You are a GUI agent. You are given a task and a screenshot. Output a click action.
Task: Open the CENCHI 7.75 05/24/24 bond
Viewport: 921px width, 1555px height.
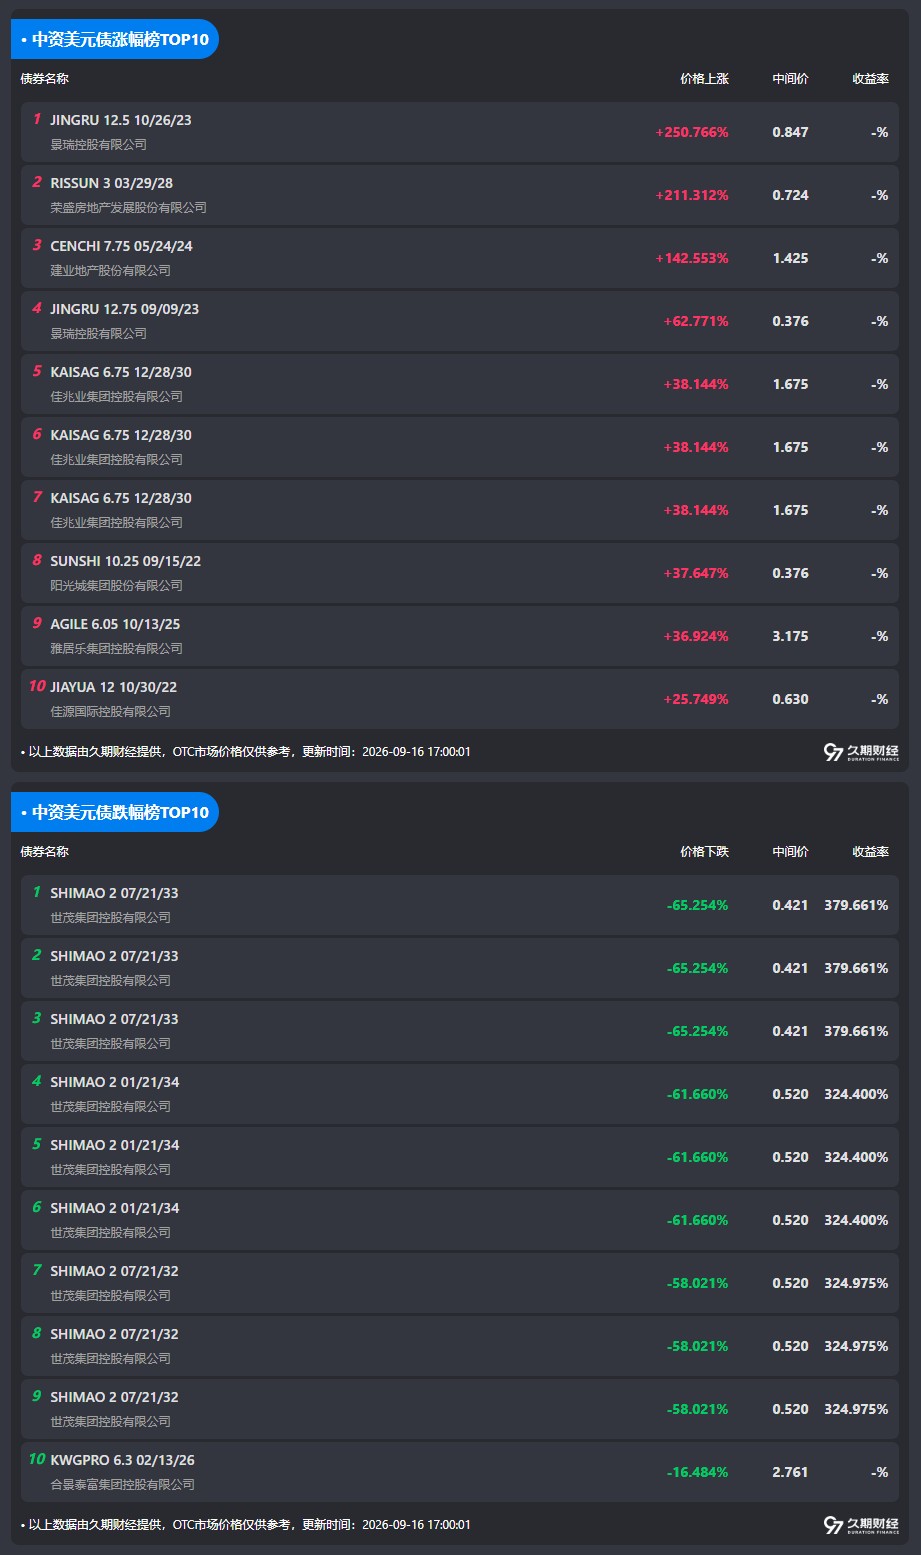coord(122,246)
